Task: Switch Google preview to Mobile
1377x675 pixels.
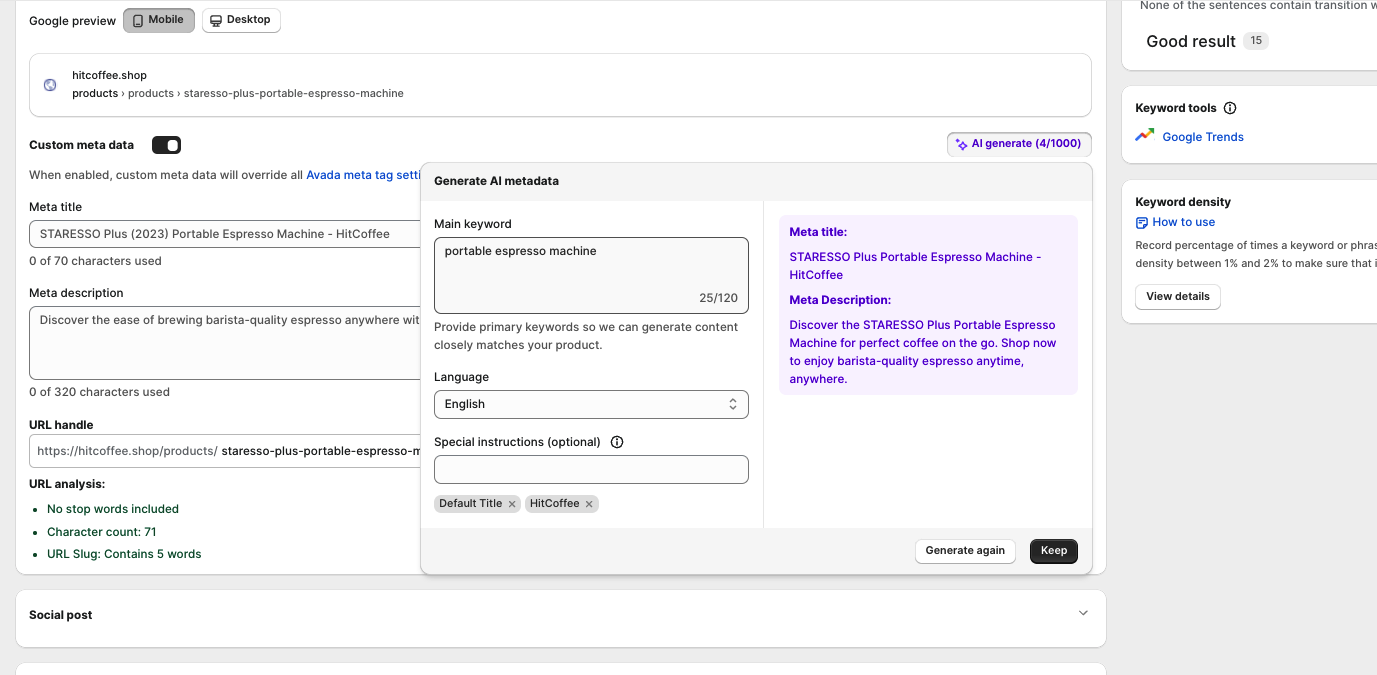Action: [x=159, y=20]
